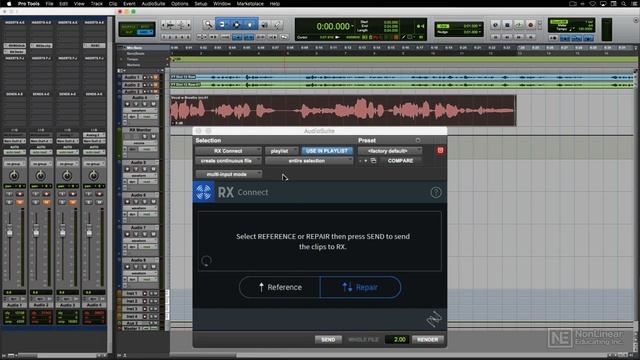Viewport: 640px width, 360px height.
Task: Open the AudioSuite menu
Action: [153, 4]
